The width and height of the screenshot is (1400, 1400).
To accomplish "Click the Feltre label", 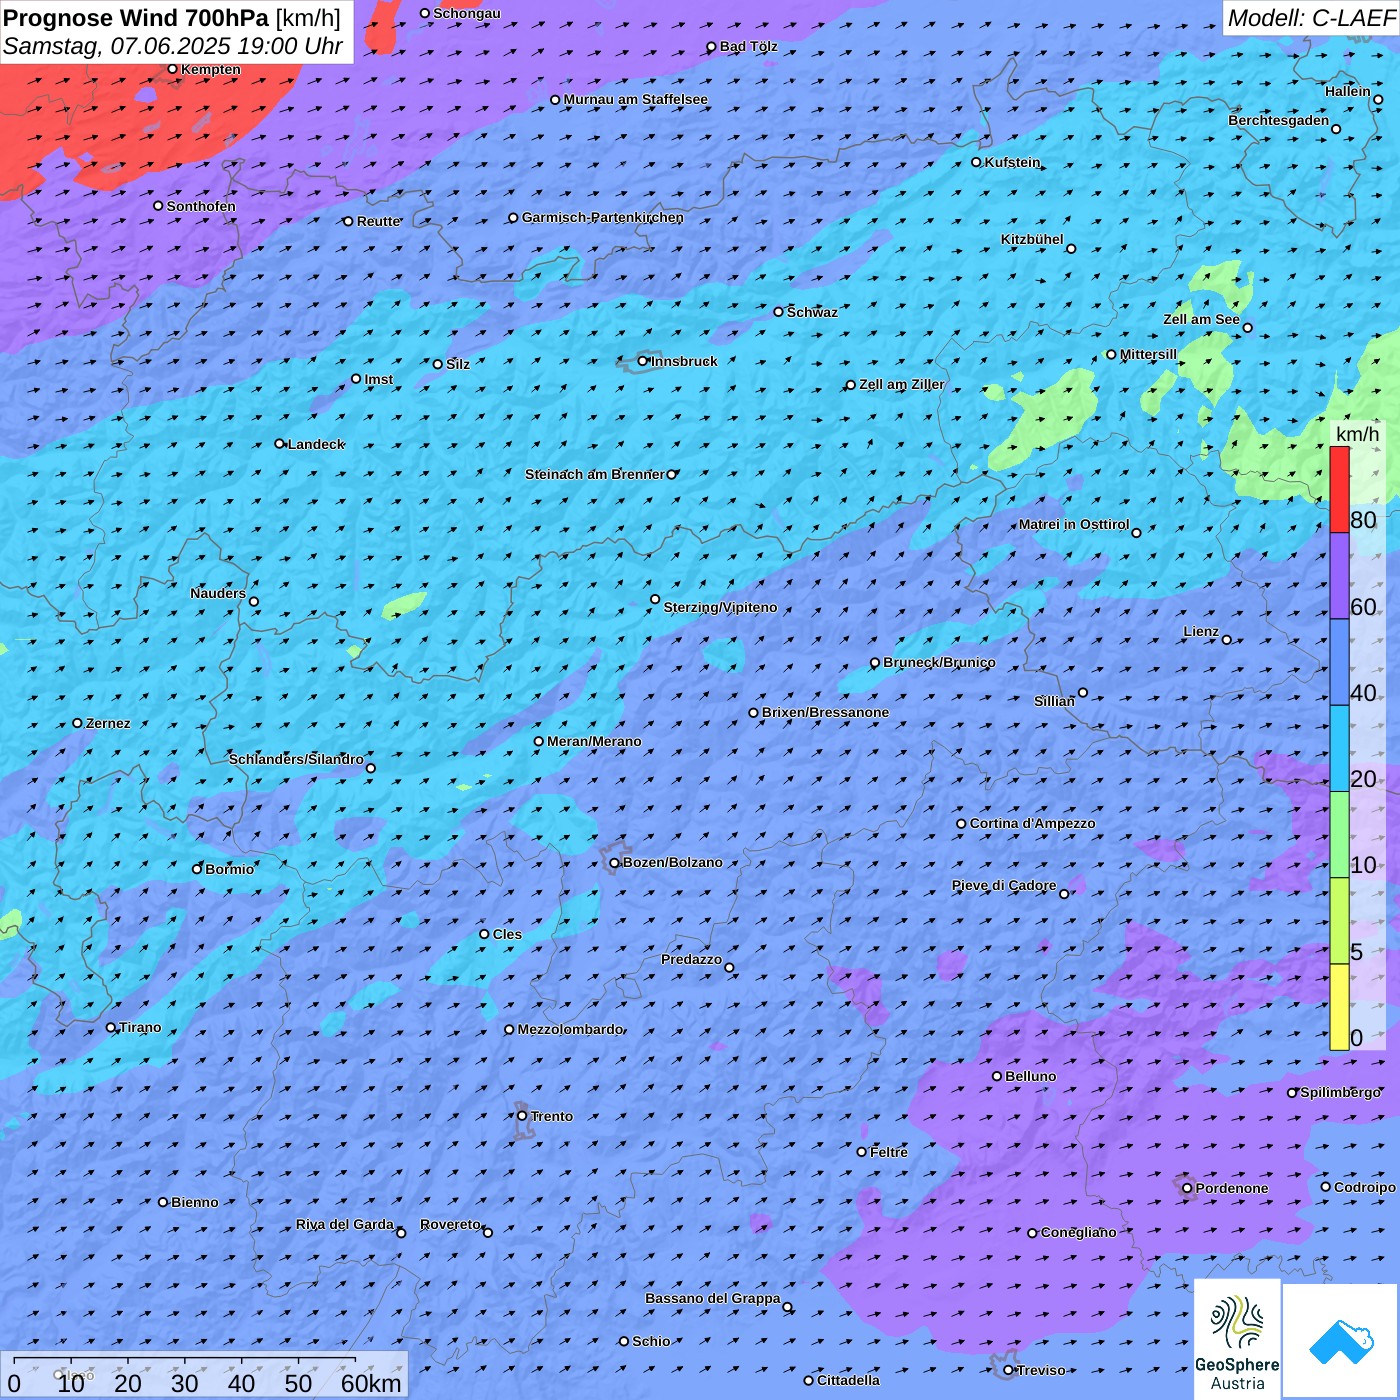I will coord(889,1152).
